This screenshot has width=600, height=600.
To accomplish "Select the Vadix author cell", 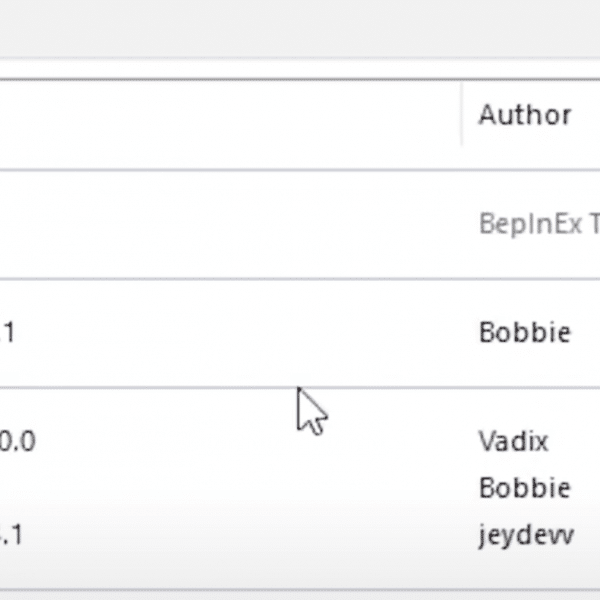I will 513,441.
